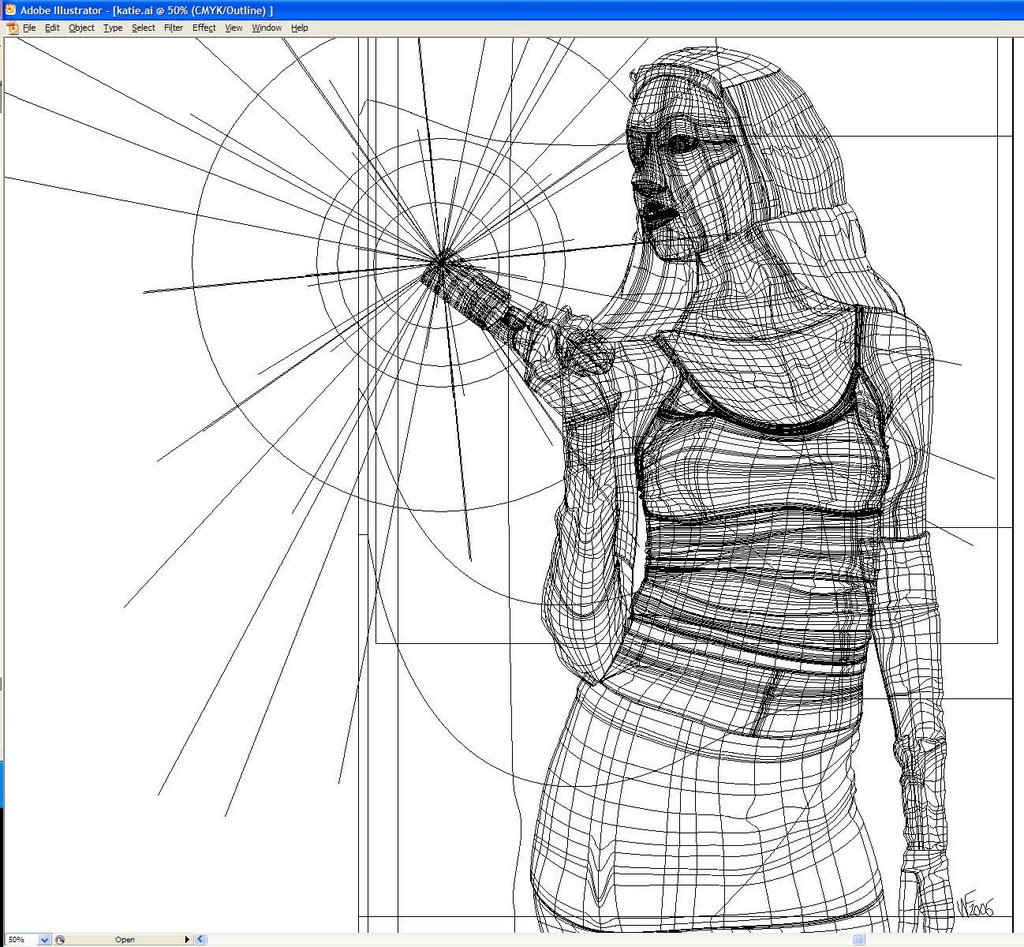
Task: Expand the 50% zoom level dropdown
Action: point(44,940)
